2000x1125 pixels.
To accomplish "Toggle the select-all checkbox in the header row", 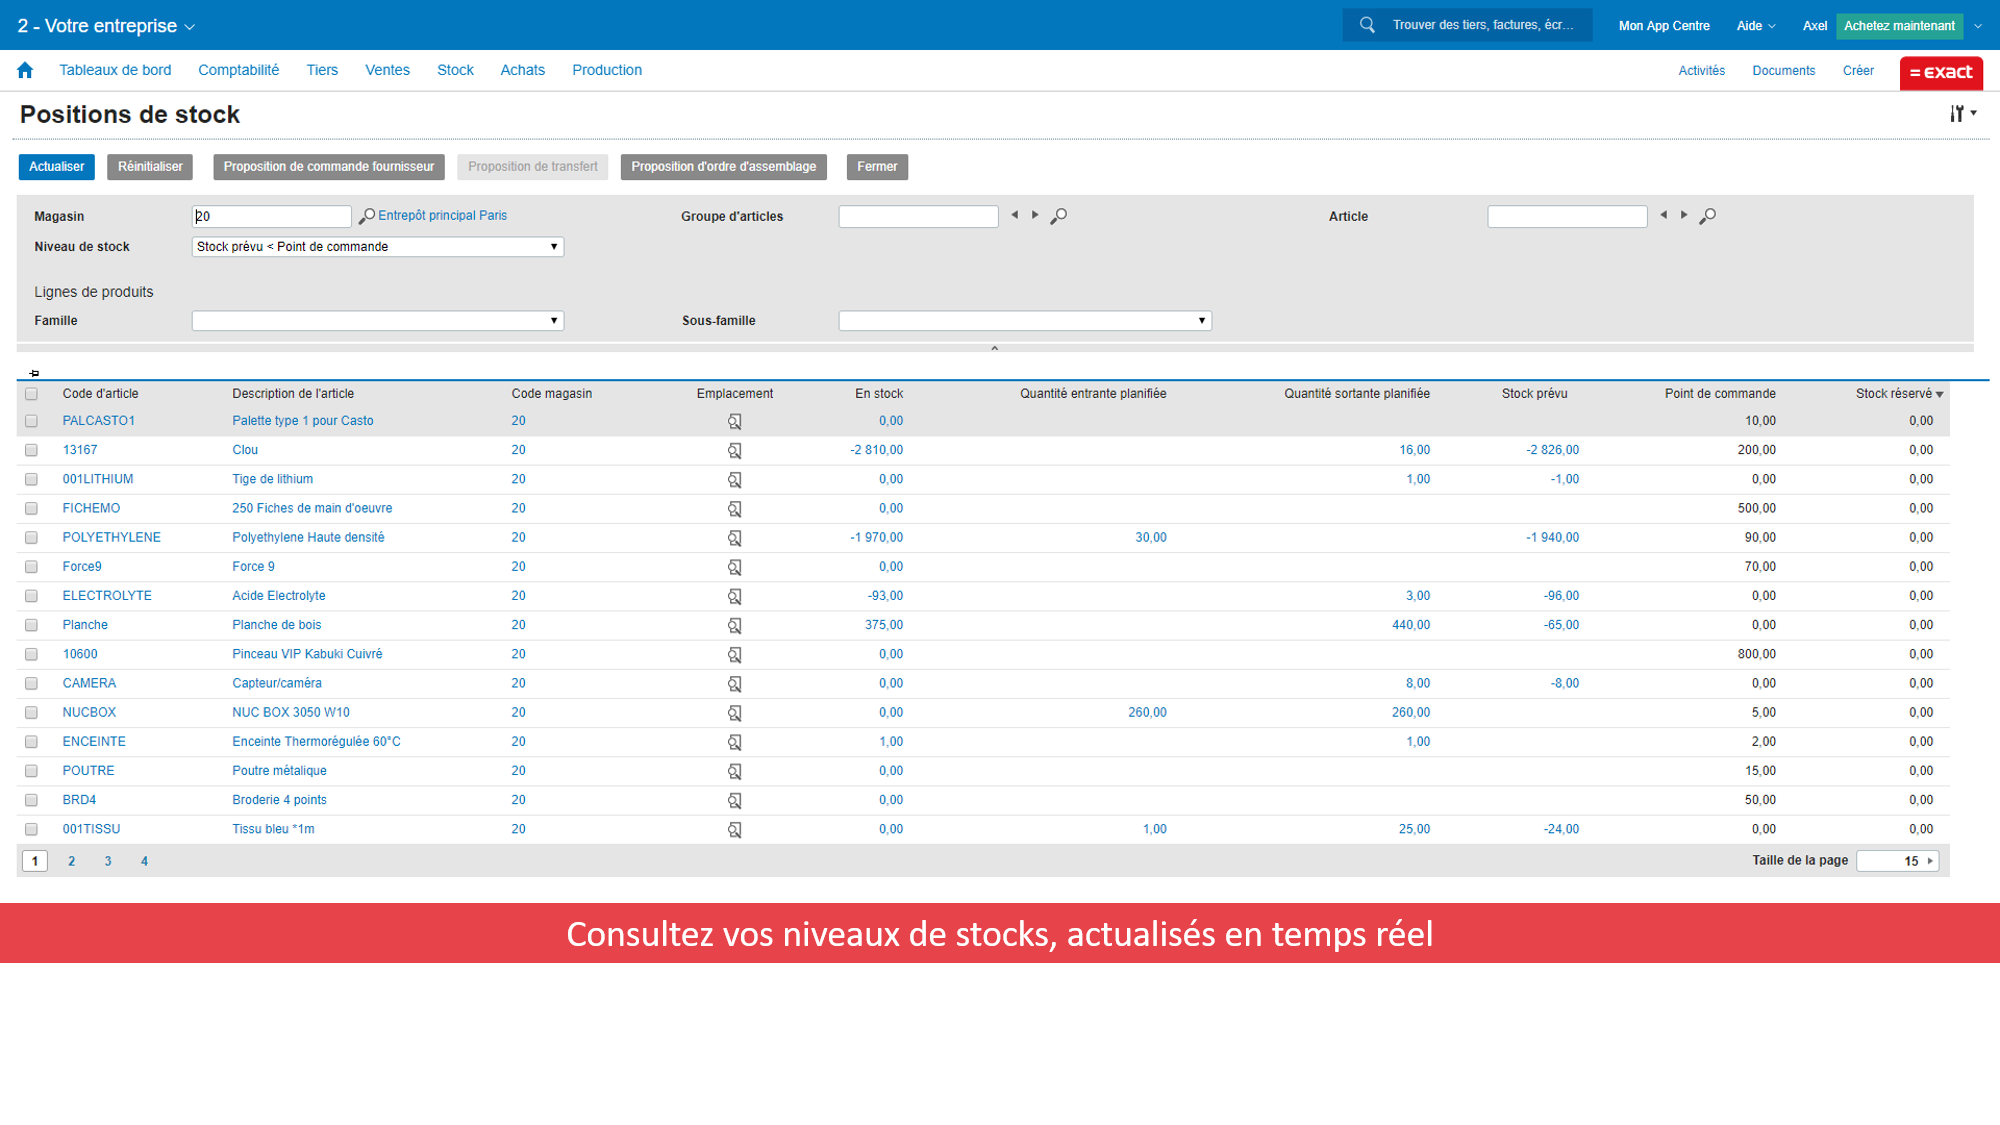I will [x=30, y=394].
